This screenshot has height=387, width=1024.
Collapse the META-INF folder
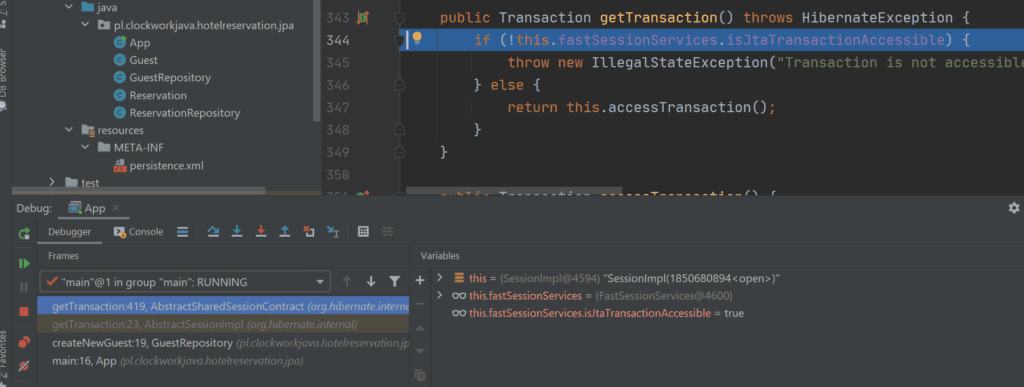86,147
